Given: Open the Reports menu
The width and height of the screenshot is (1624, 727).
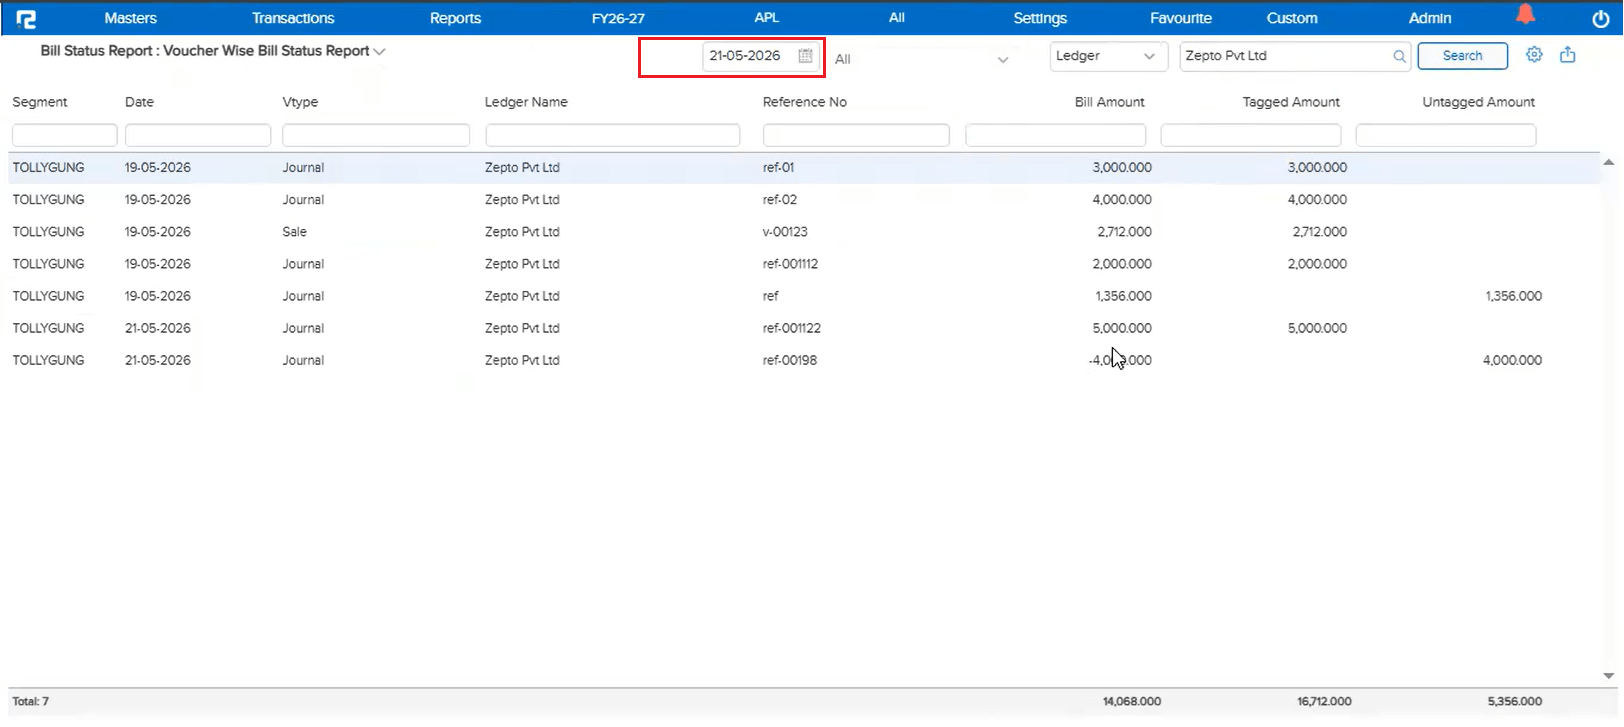Looking at the screenshot, I should click(455, 18).
